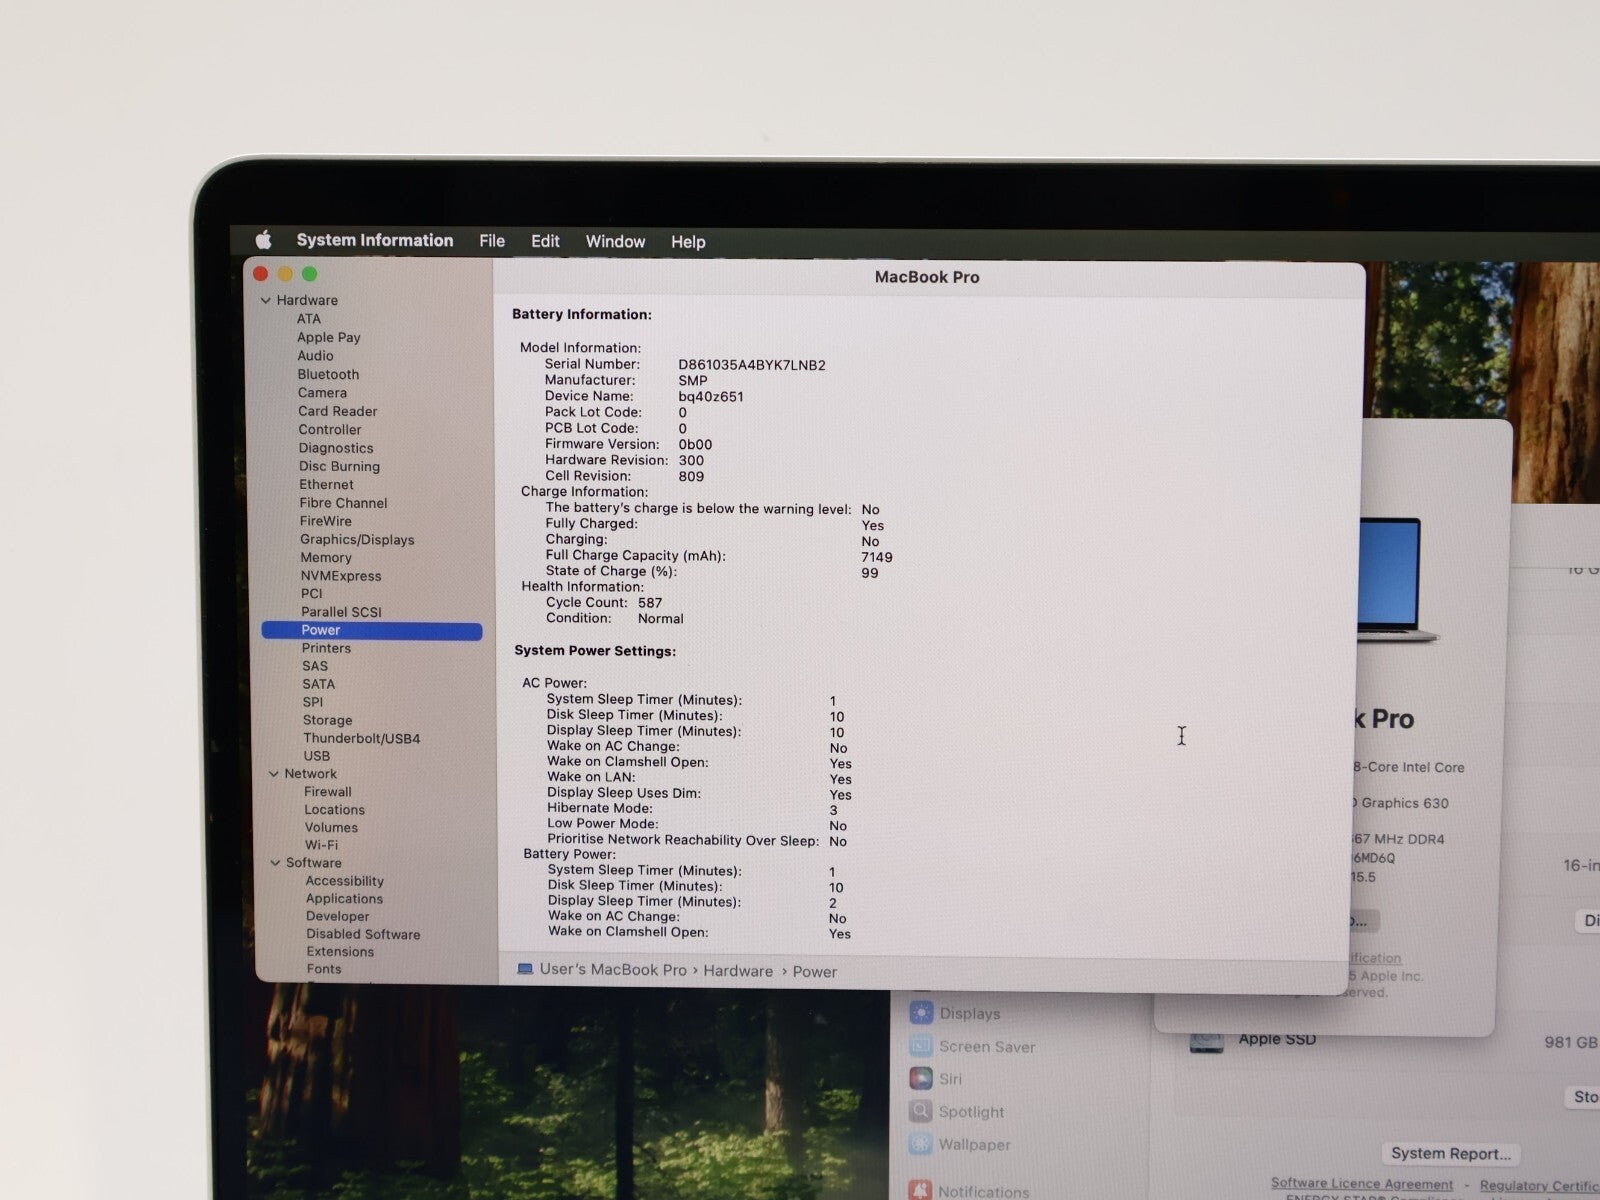Select Camera in the sidebar

tap(322, 393)
